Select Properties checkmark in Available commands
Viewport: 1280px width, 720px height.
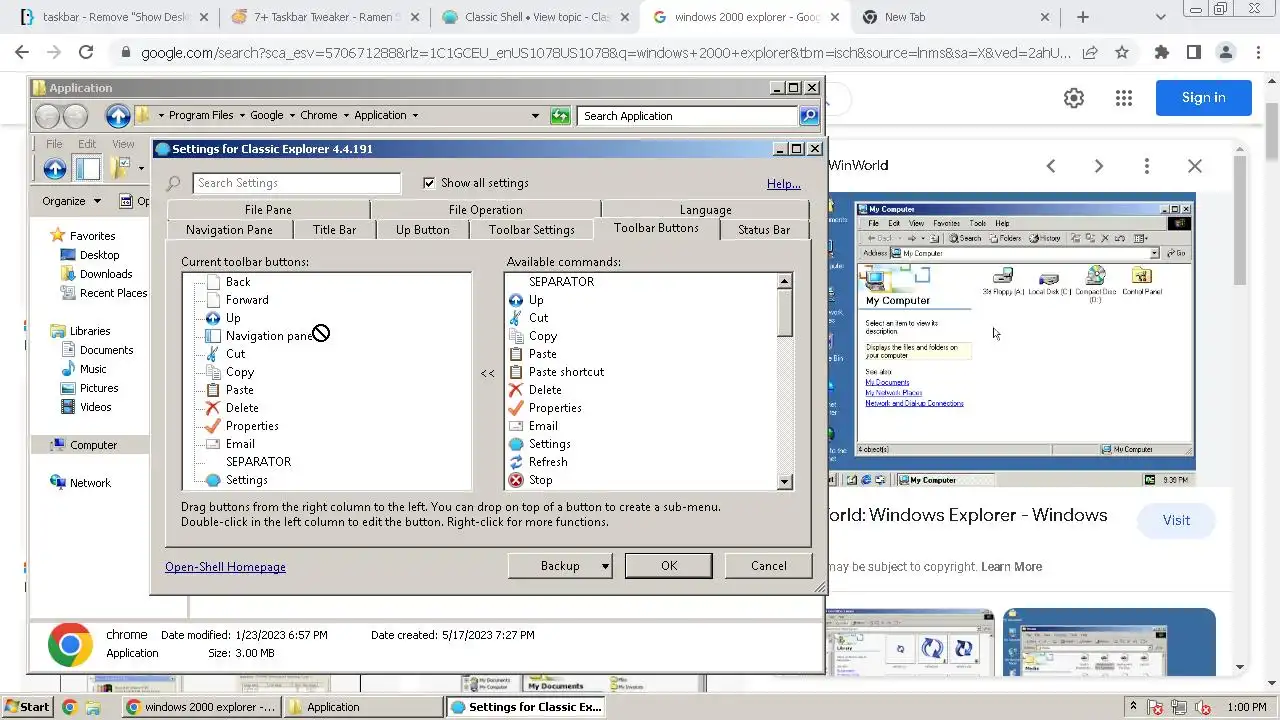516,408
